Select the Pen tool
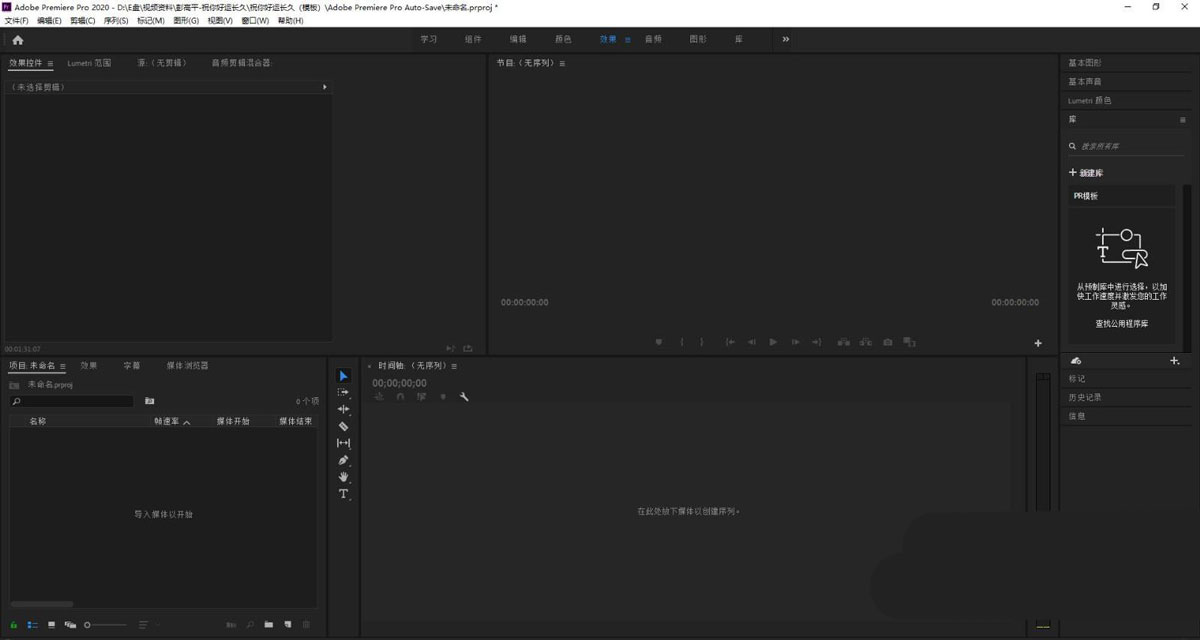 click(343, 460)
